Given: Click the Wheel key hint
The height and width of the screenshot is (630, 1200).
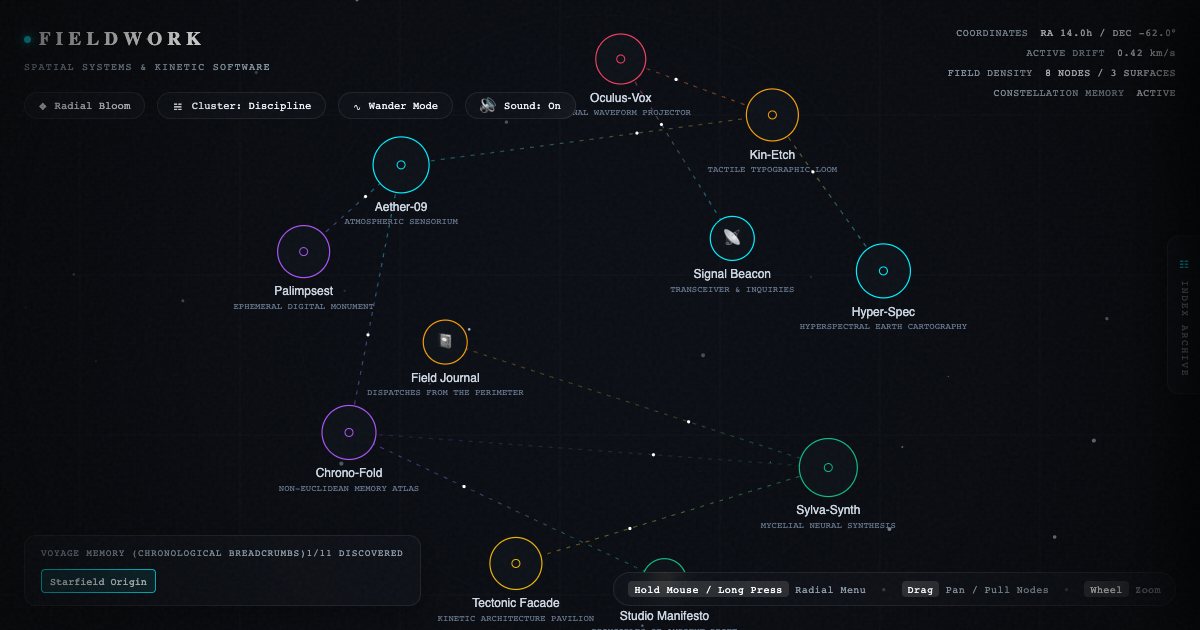Looking at the screenshot, I should [1106, 590].
